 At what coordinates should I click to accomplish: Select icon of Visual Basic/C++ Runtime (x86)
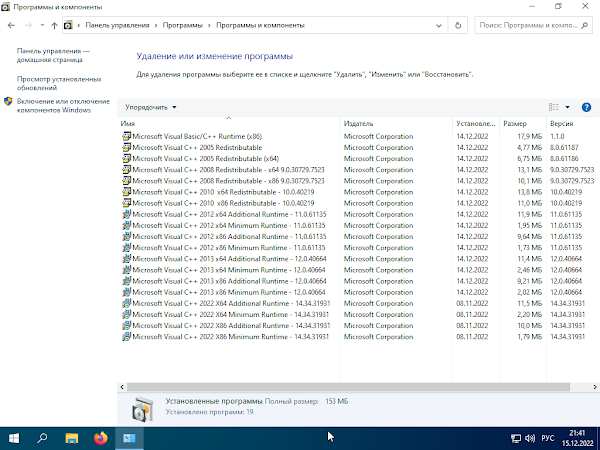126,136
